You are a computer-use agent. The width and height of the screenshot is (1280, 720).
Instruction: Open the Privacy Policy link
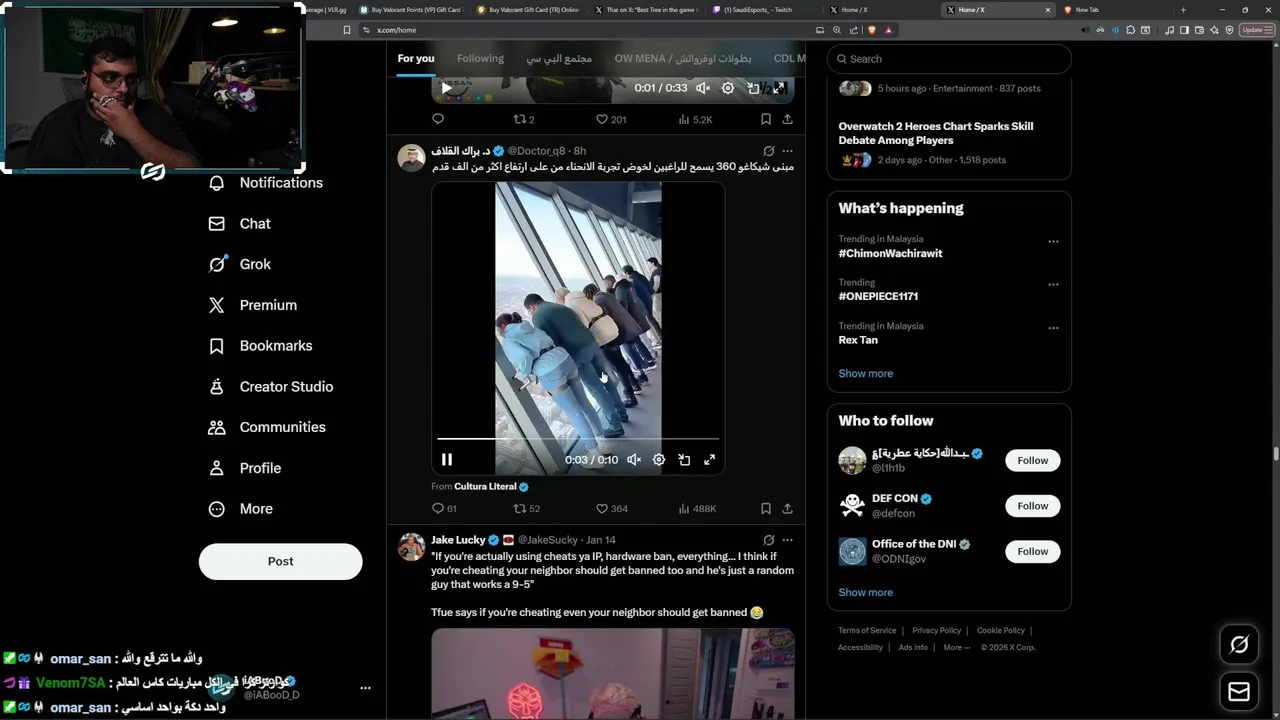(x=936, y=630)
